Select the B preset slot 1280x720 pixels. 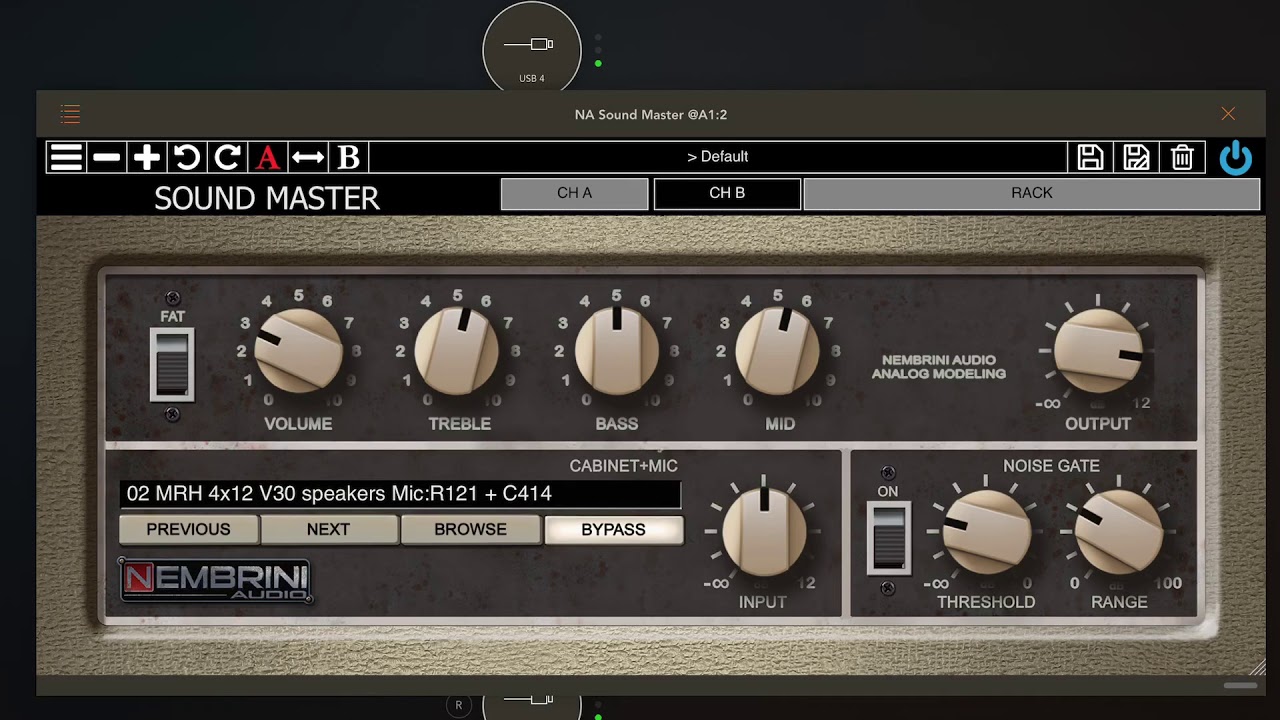(x=348, y=157)
